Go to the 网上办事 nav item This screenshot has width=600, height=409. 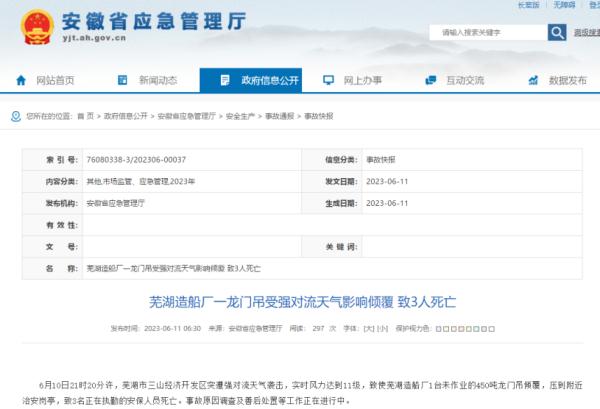pos(363,80)
